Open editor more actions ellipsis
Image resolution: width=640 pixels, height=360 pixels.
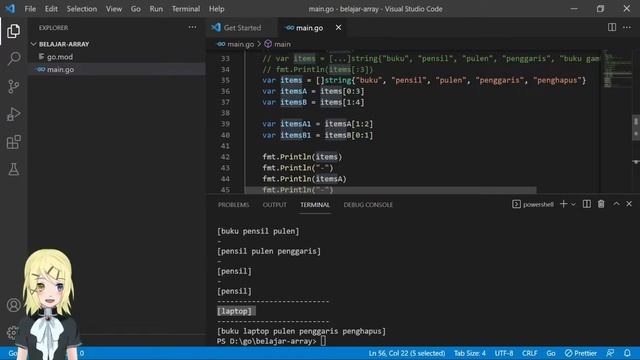627,27
